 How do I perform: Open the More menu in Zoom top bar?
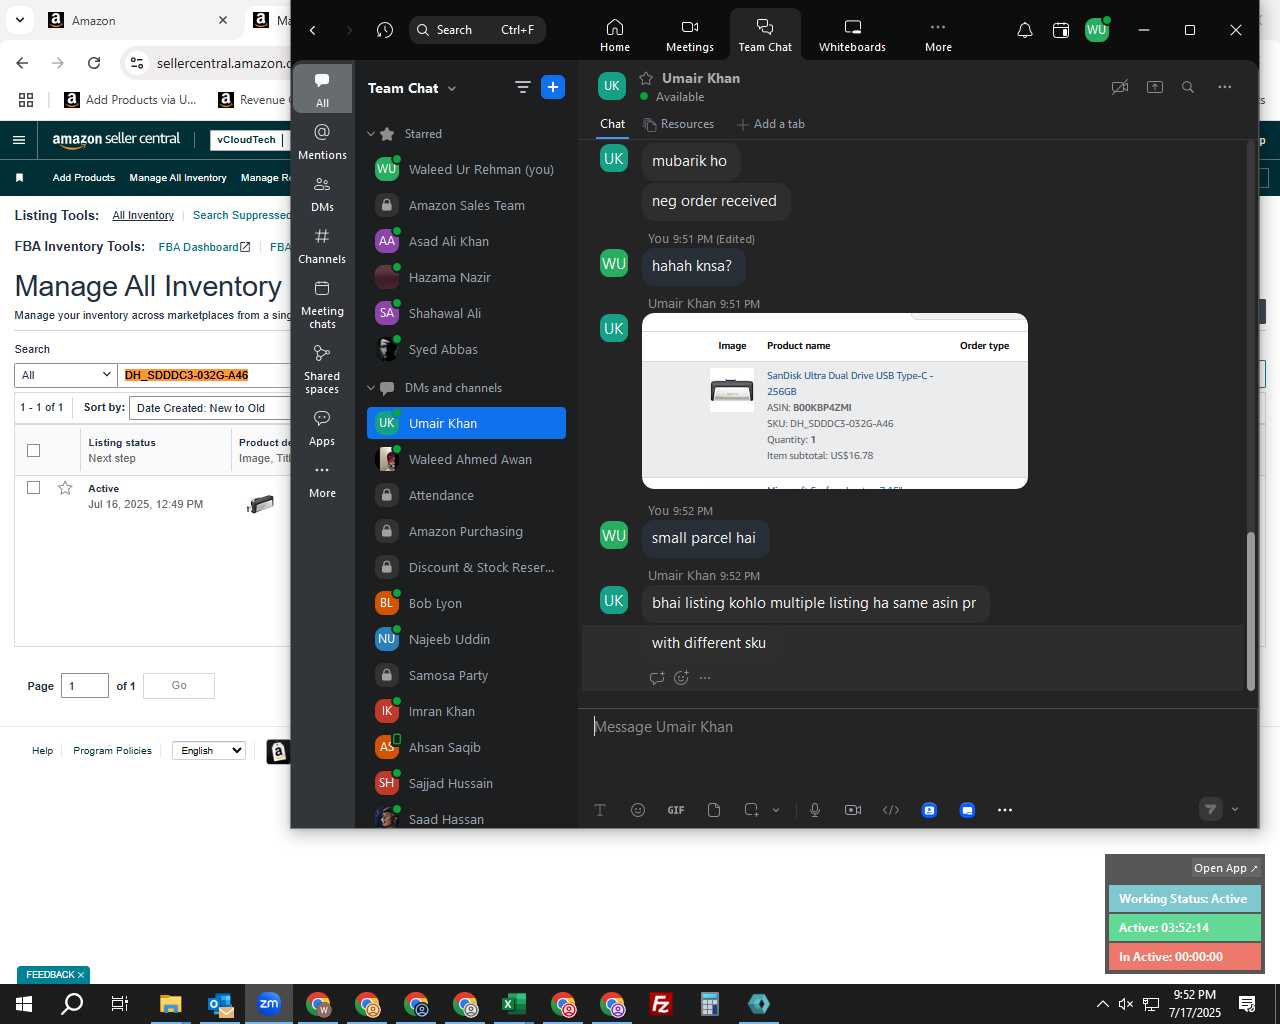coord(938,35)
